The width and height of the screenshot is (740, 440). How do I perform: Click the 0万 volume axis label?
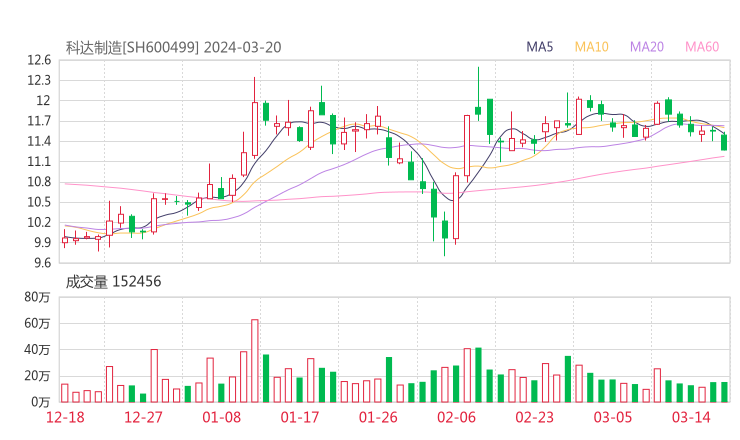click(x=41, y=402)
